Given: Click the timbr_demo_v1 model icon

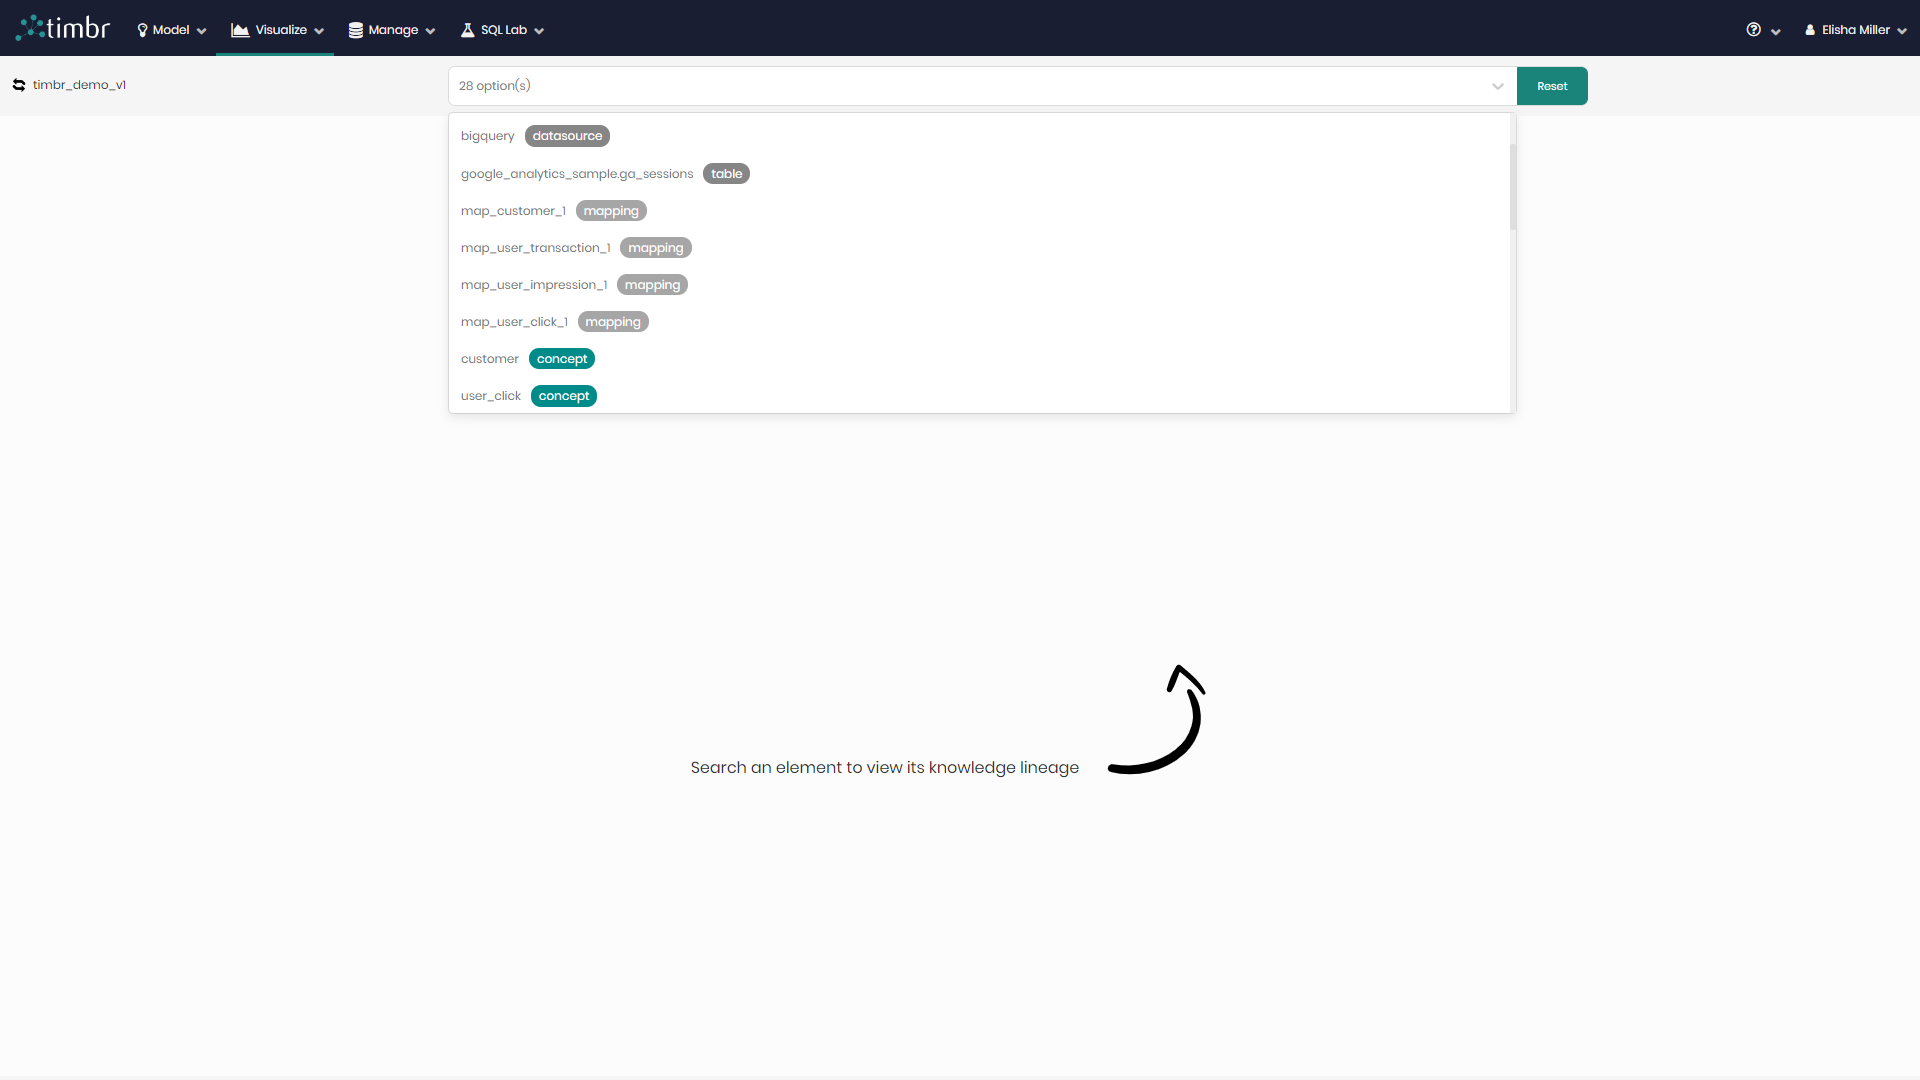Looking at the screenshot, I should tap(18, 84).
